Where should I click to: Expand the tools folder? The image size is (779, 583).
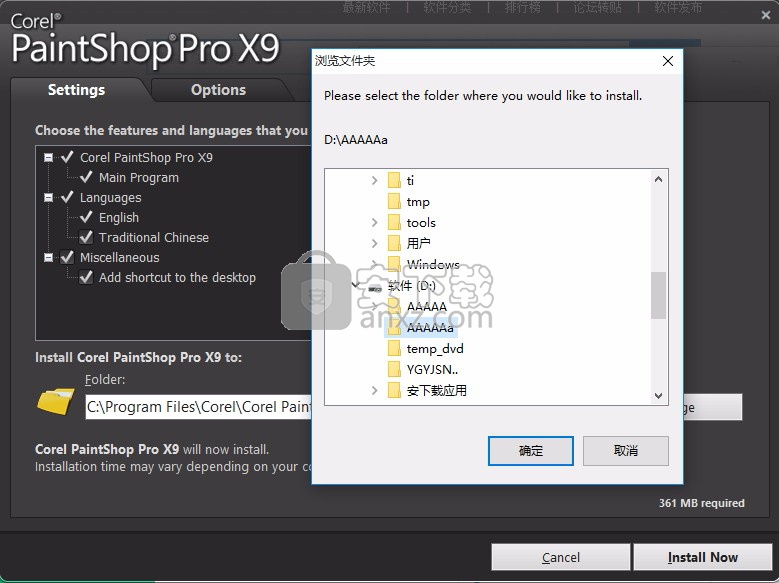point(375,223)
